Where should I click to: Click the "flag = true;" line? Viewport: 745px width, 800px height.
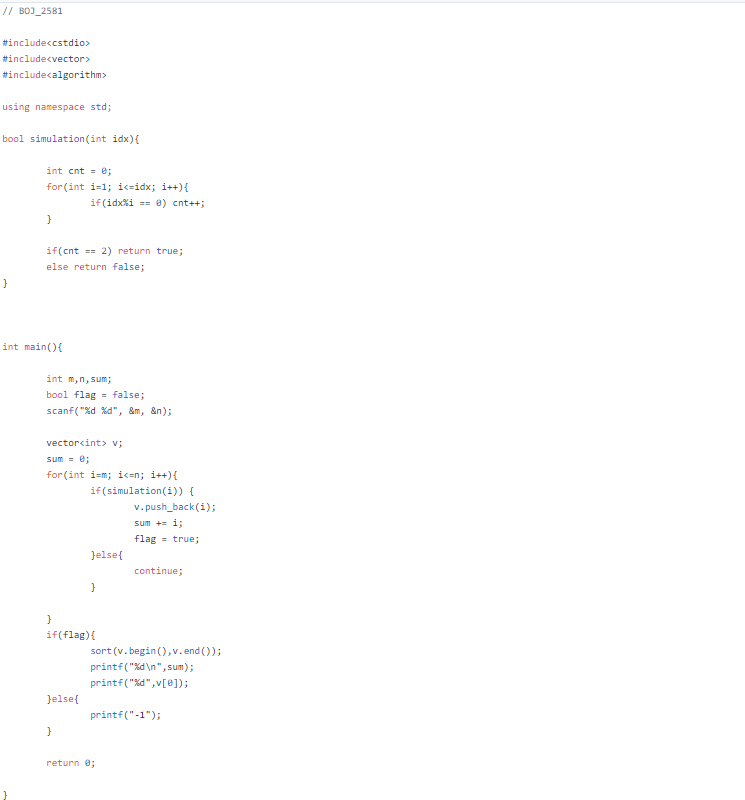click(167, 539)
